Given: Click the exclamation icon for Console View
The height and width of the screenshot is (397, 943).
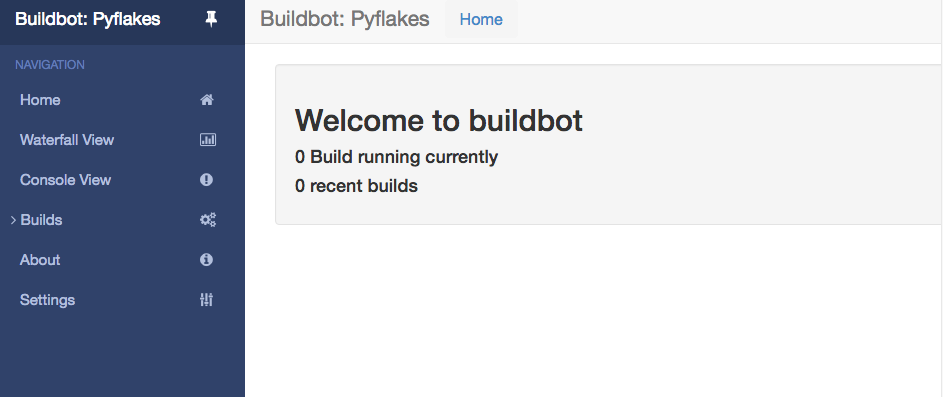Looking at the screenshot, I should 207,180.
